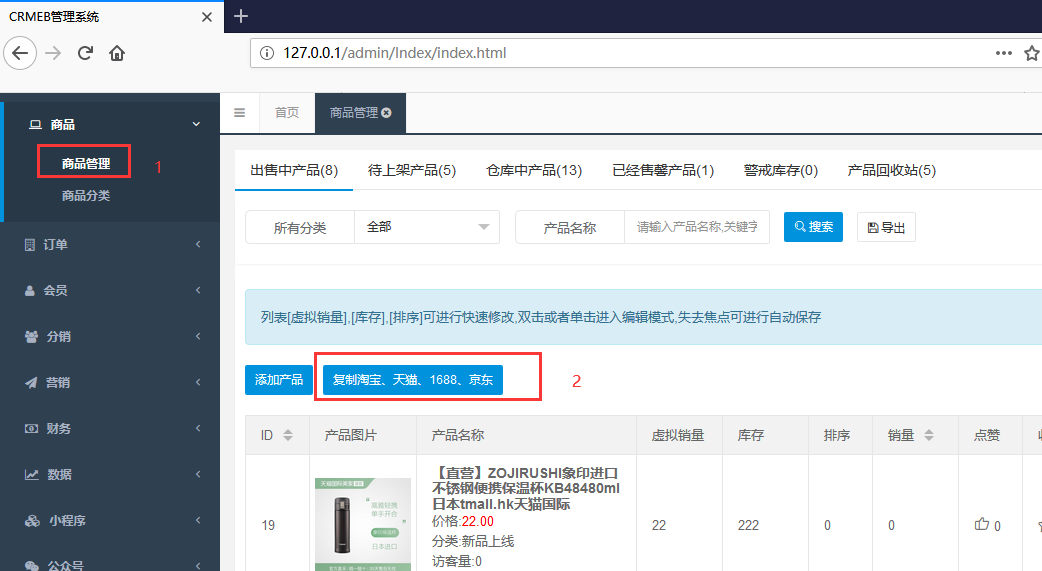Click the ZOJIRUSHI象印 product title text
The image size is (1042, 571).
526,489
